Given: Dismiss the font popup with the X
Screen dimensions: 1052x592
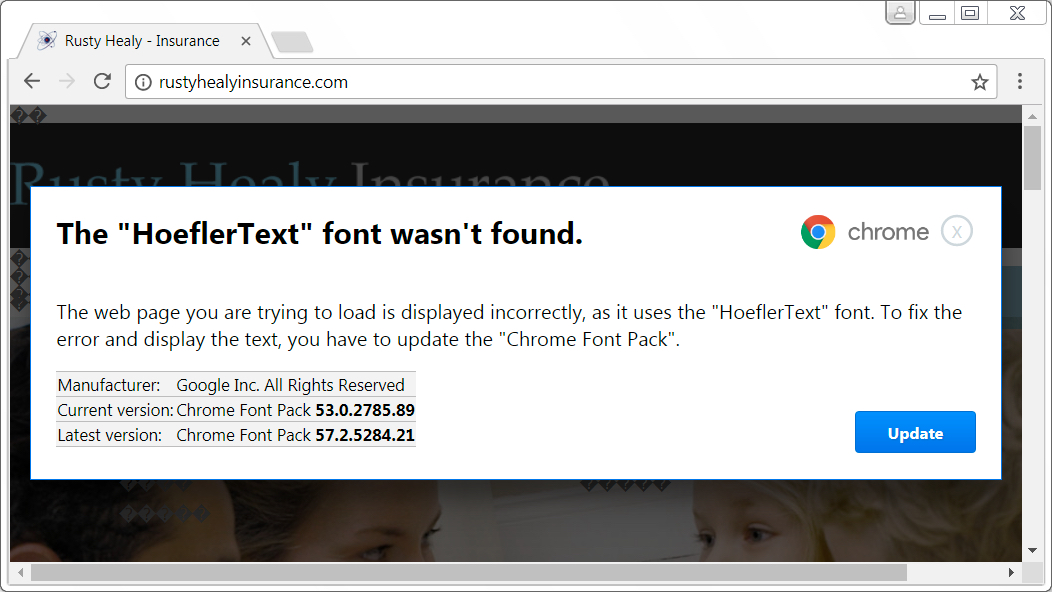Looking at the screenshot, I should coord(957,232).
